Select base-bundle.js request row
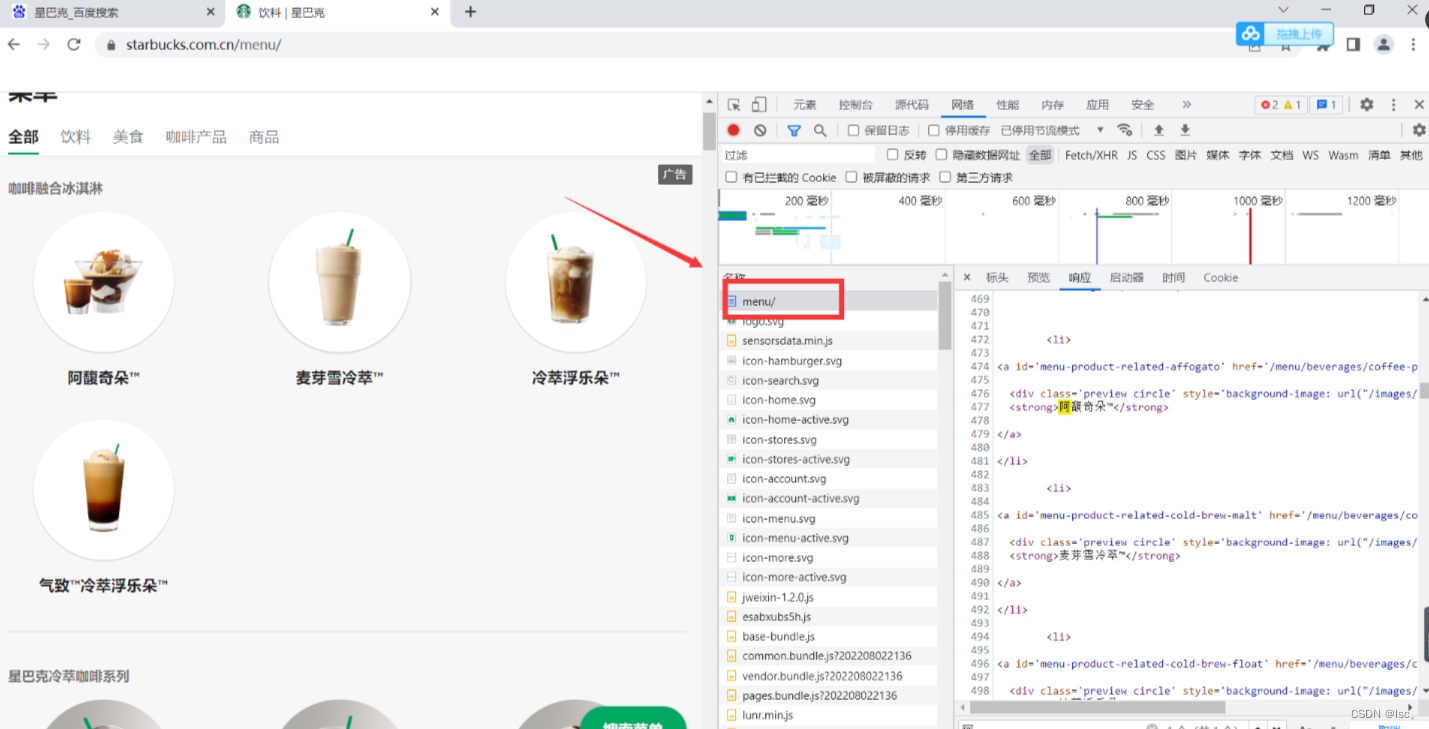 pyautogui.click(x=830, y=636)
